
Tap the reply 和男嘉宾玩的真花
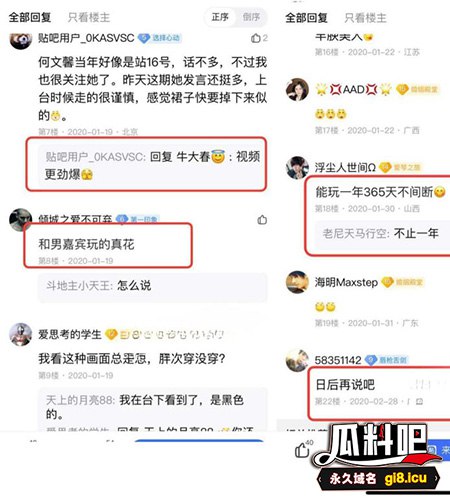[x=87, y=244]
